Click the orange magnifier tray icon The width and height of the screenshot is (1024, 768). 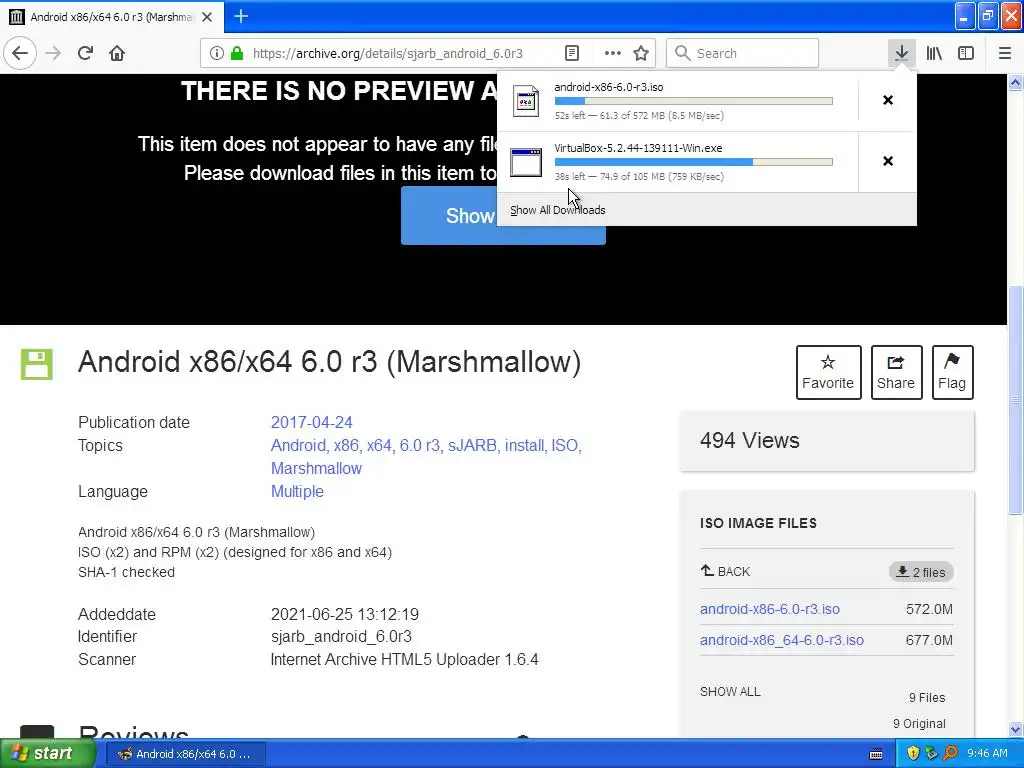pos(950,754)
